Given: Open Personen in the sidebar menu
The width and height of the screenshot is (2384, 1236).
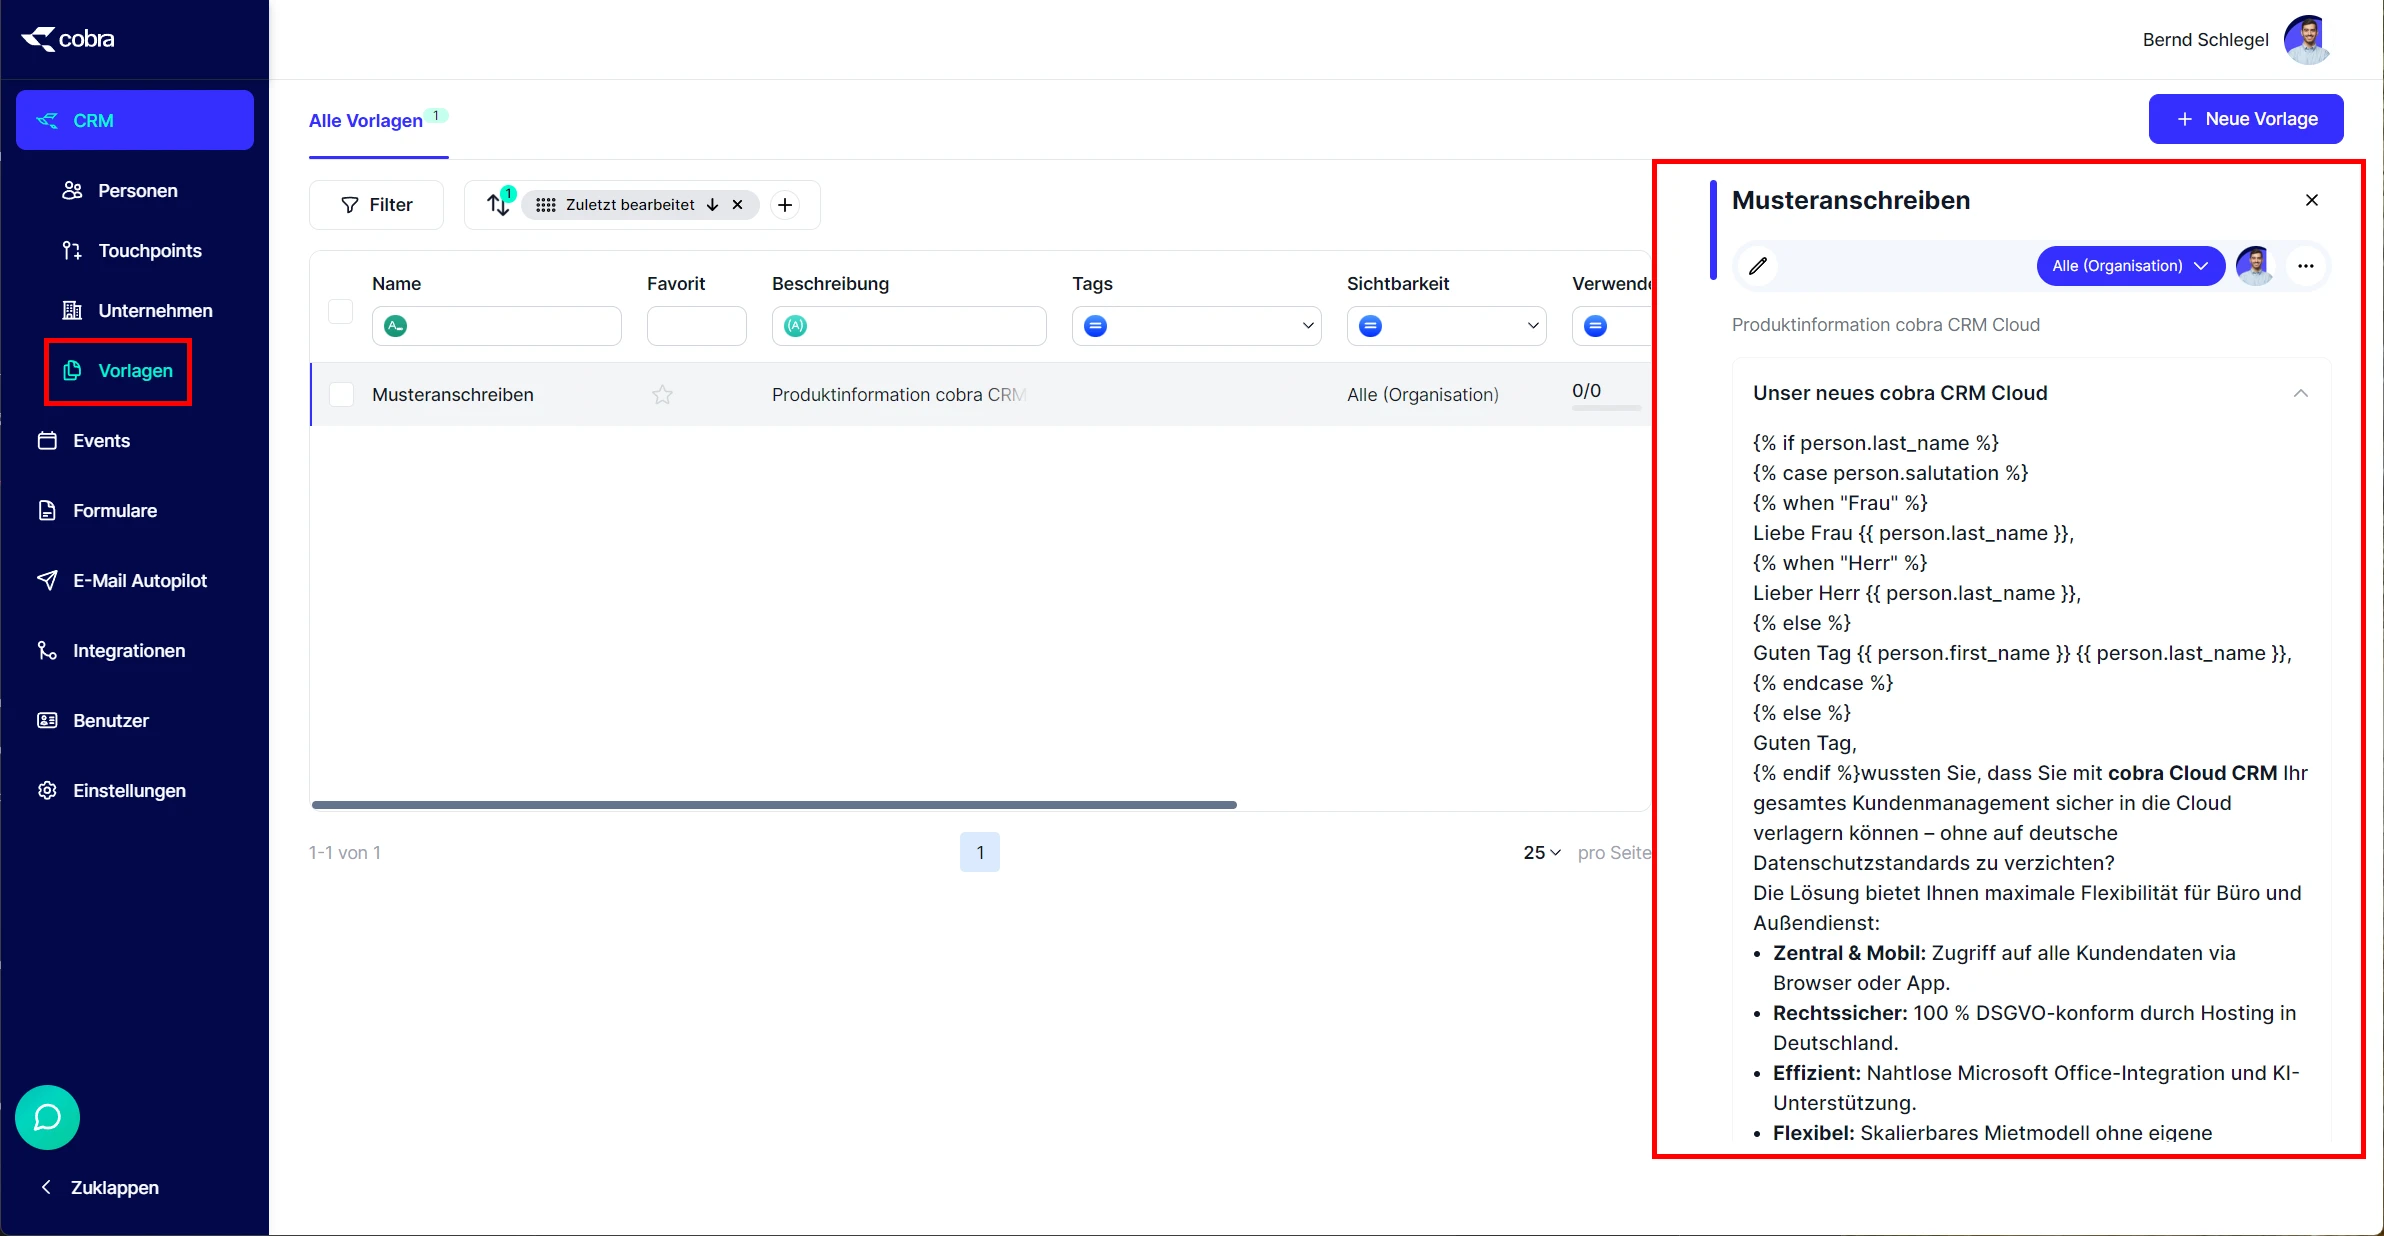Looking at the screenshot, I should tap(137, 191).
